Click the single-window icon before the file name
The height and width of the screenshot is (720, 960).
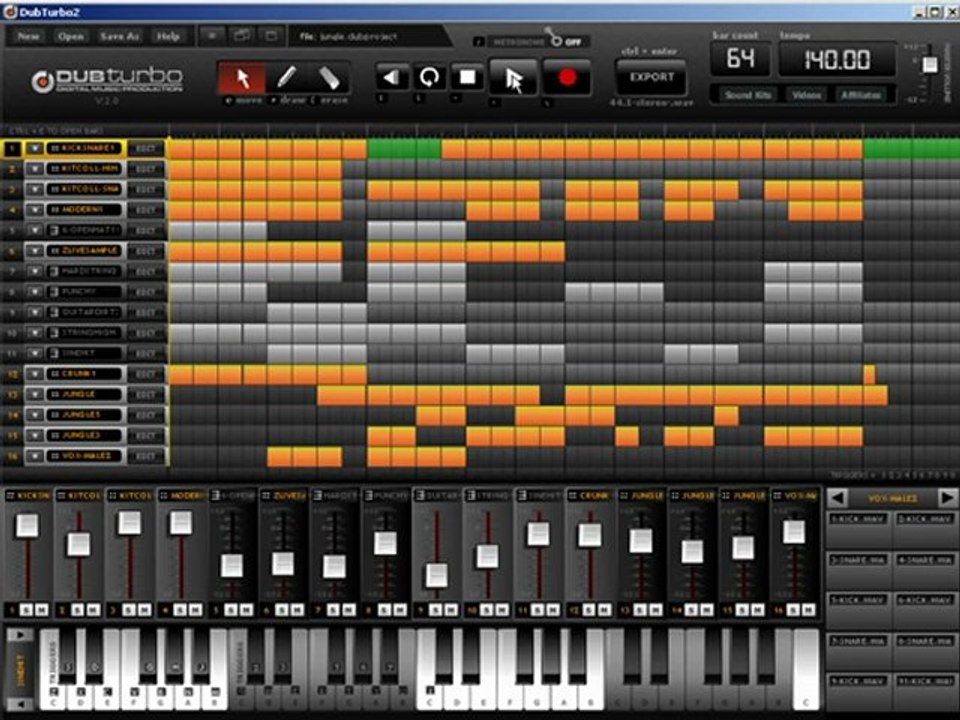coord(271,36)
